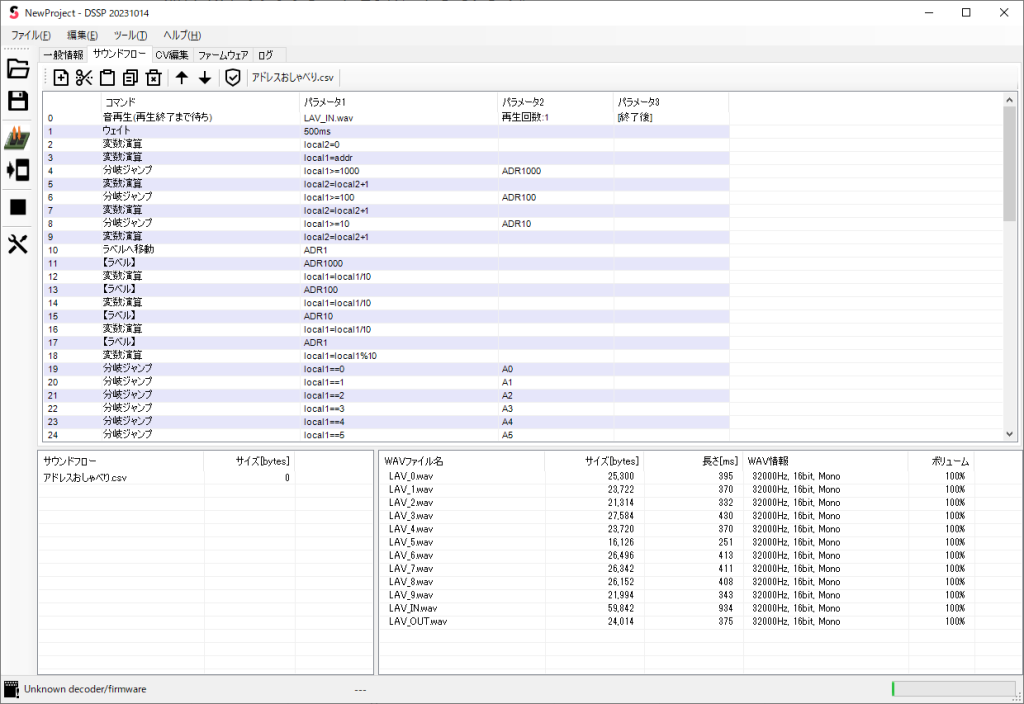This screenshot has width=1024, height=704.
Task: Click the green progress bar in status bar
Action: tap(953, 689)
